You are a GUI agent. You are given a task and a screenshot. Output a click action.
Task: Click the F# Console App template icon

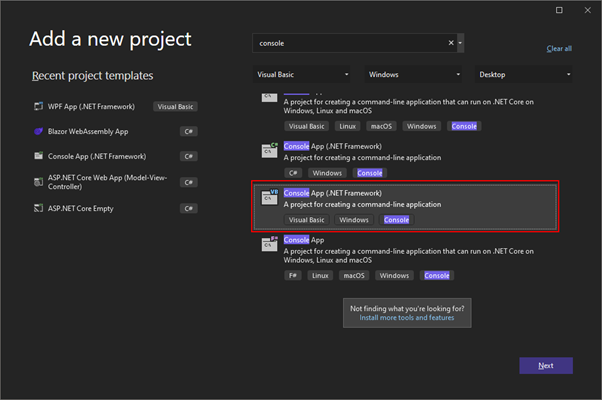pos(269,245)
